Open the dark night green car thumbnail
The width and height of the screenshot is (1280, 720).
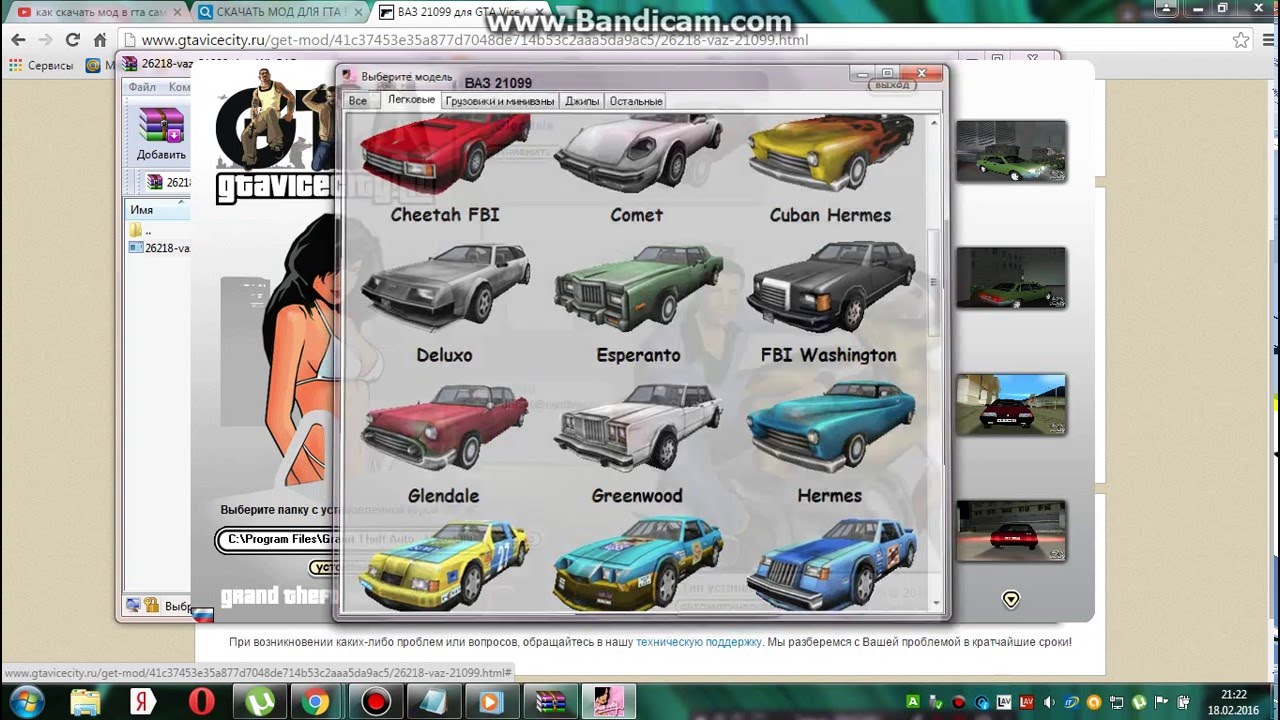(1011, 277)
